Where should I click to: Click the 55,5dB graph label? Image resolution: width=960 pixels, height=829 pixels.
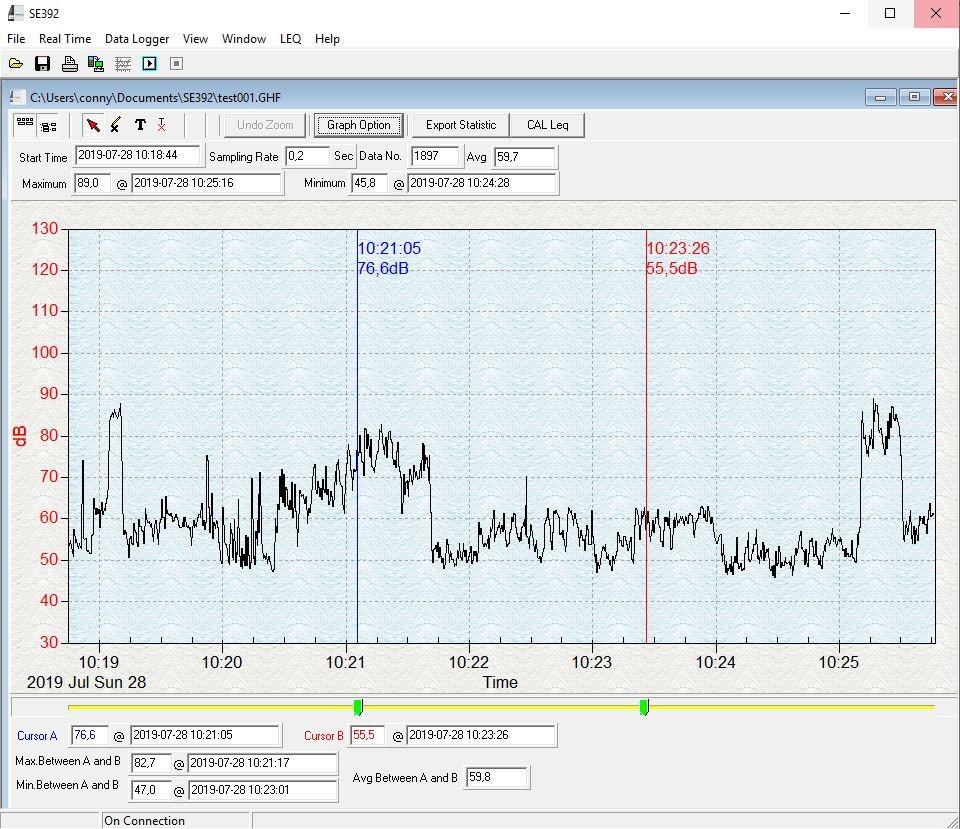672,269
